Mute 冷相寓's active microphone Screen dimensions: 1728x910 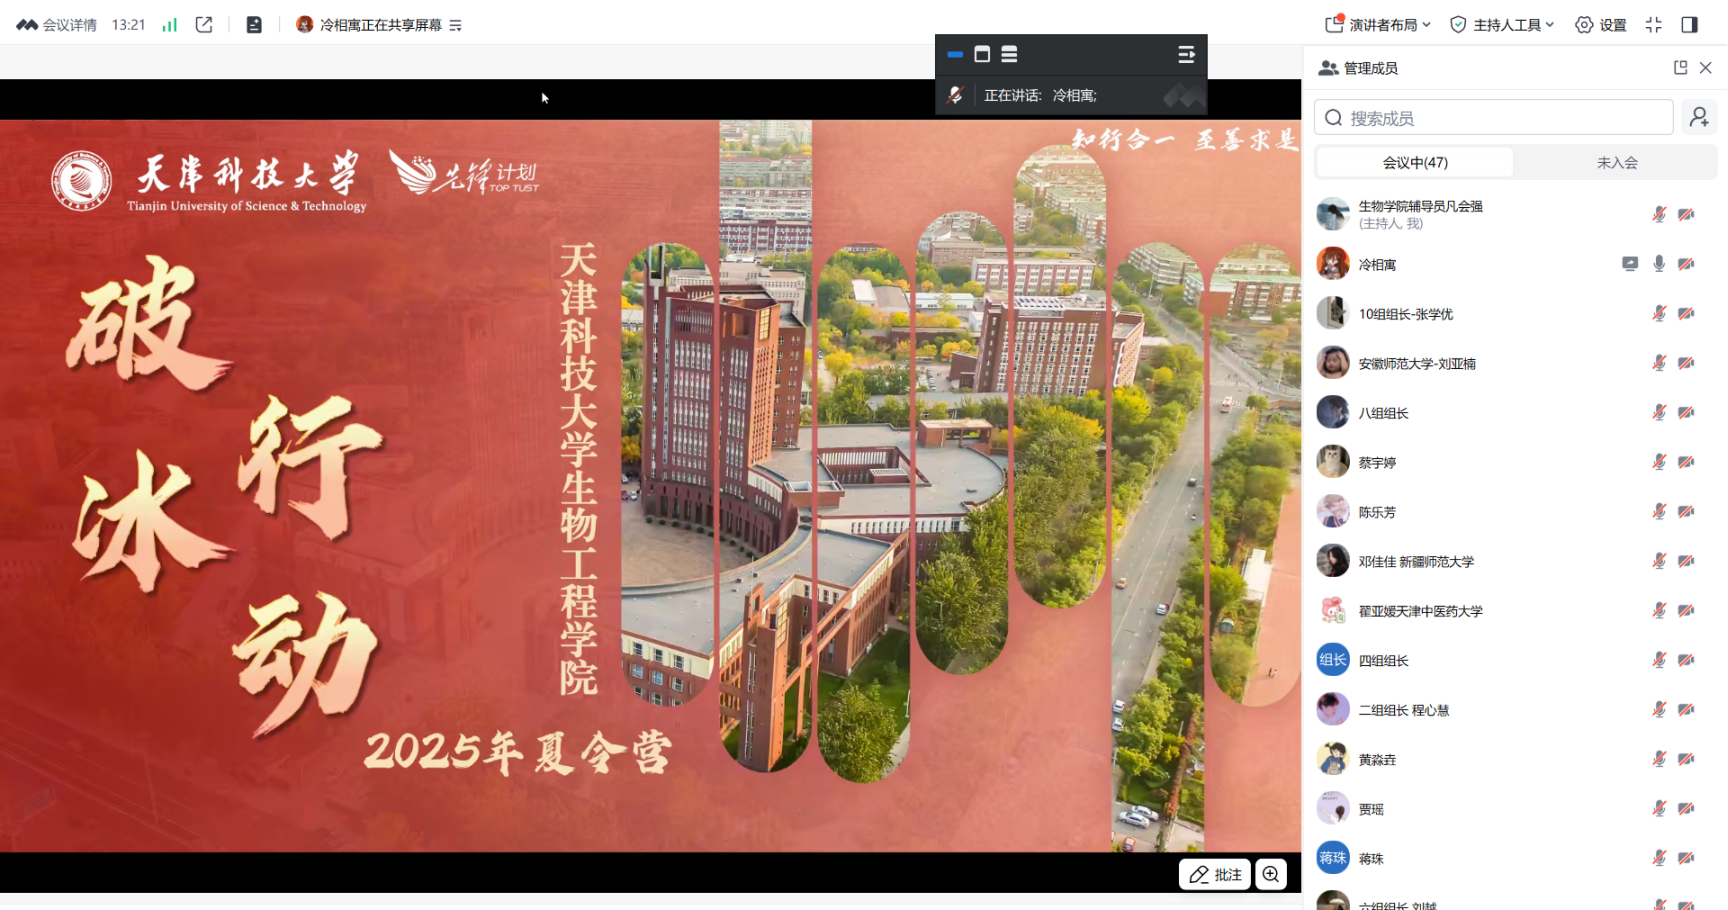[x=1659, y=264]
